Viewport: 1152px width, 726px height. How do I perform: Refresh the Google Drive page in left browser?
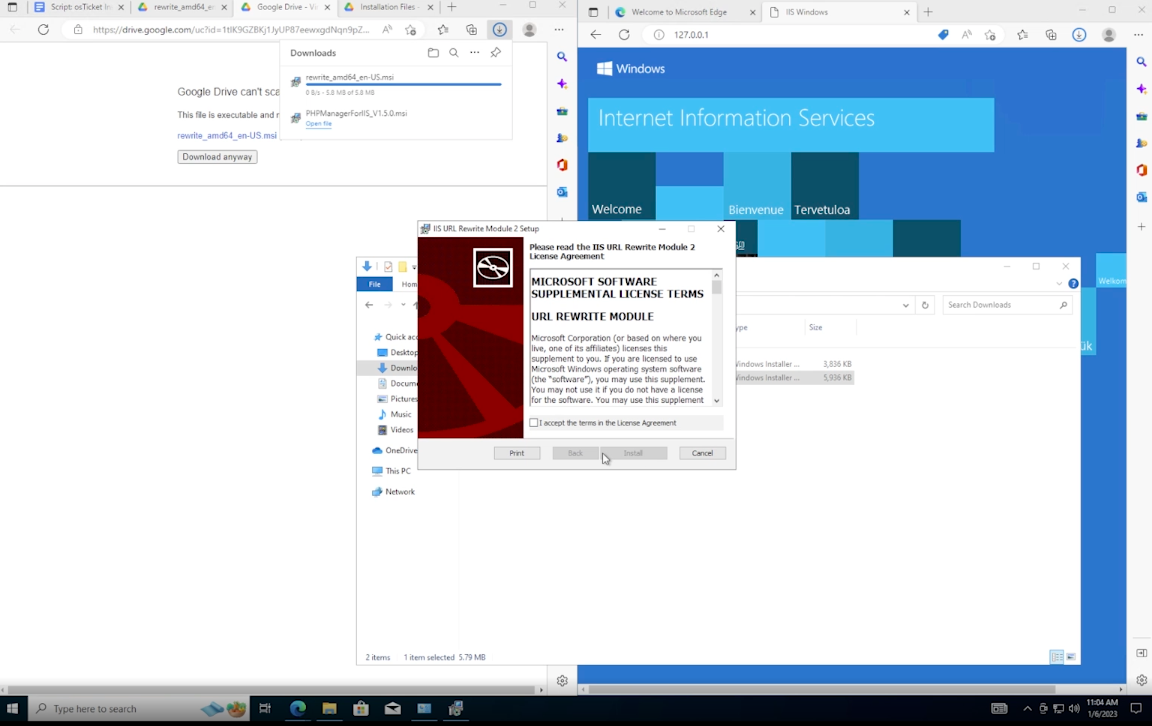coord(43,29)
